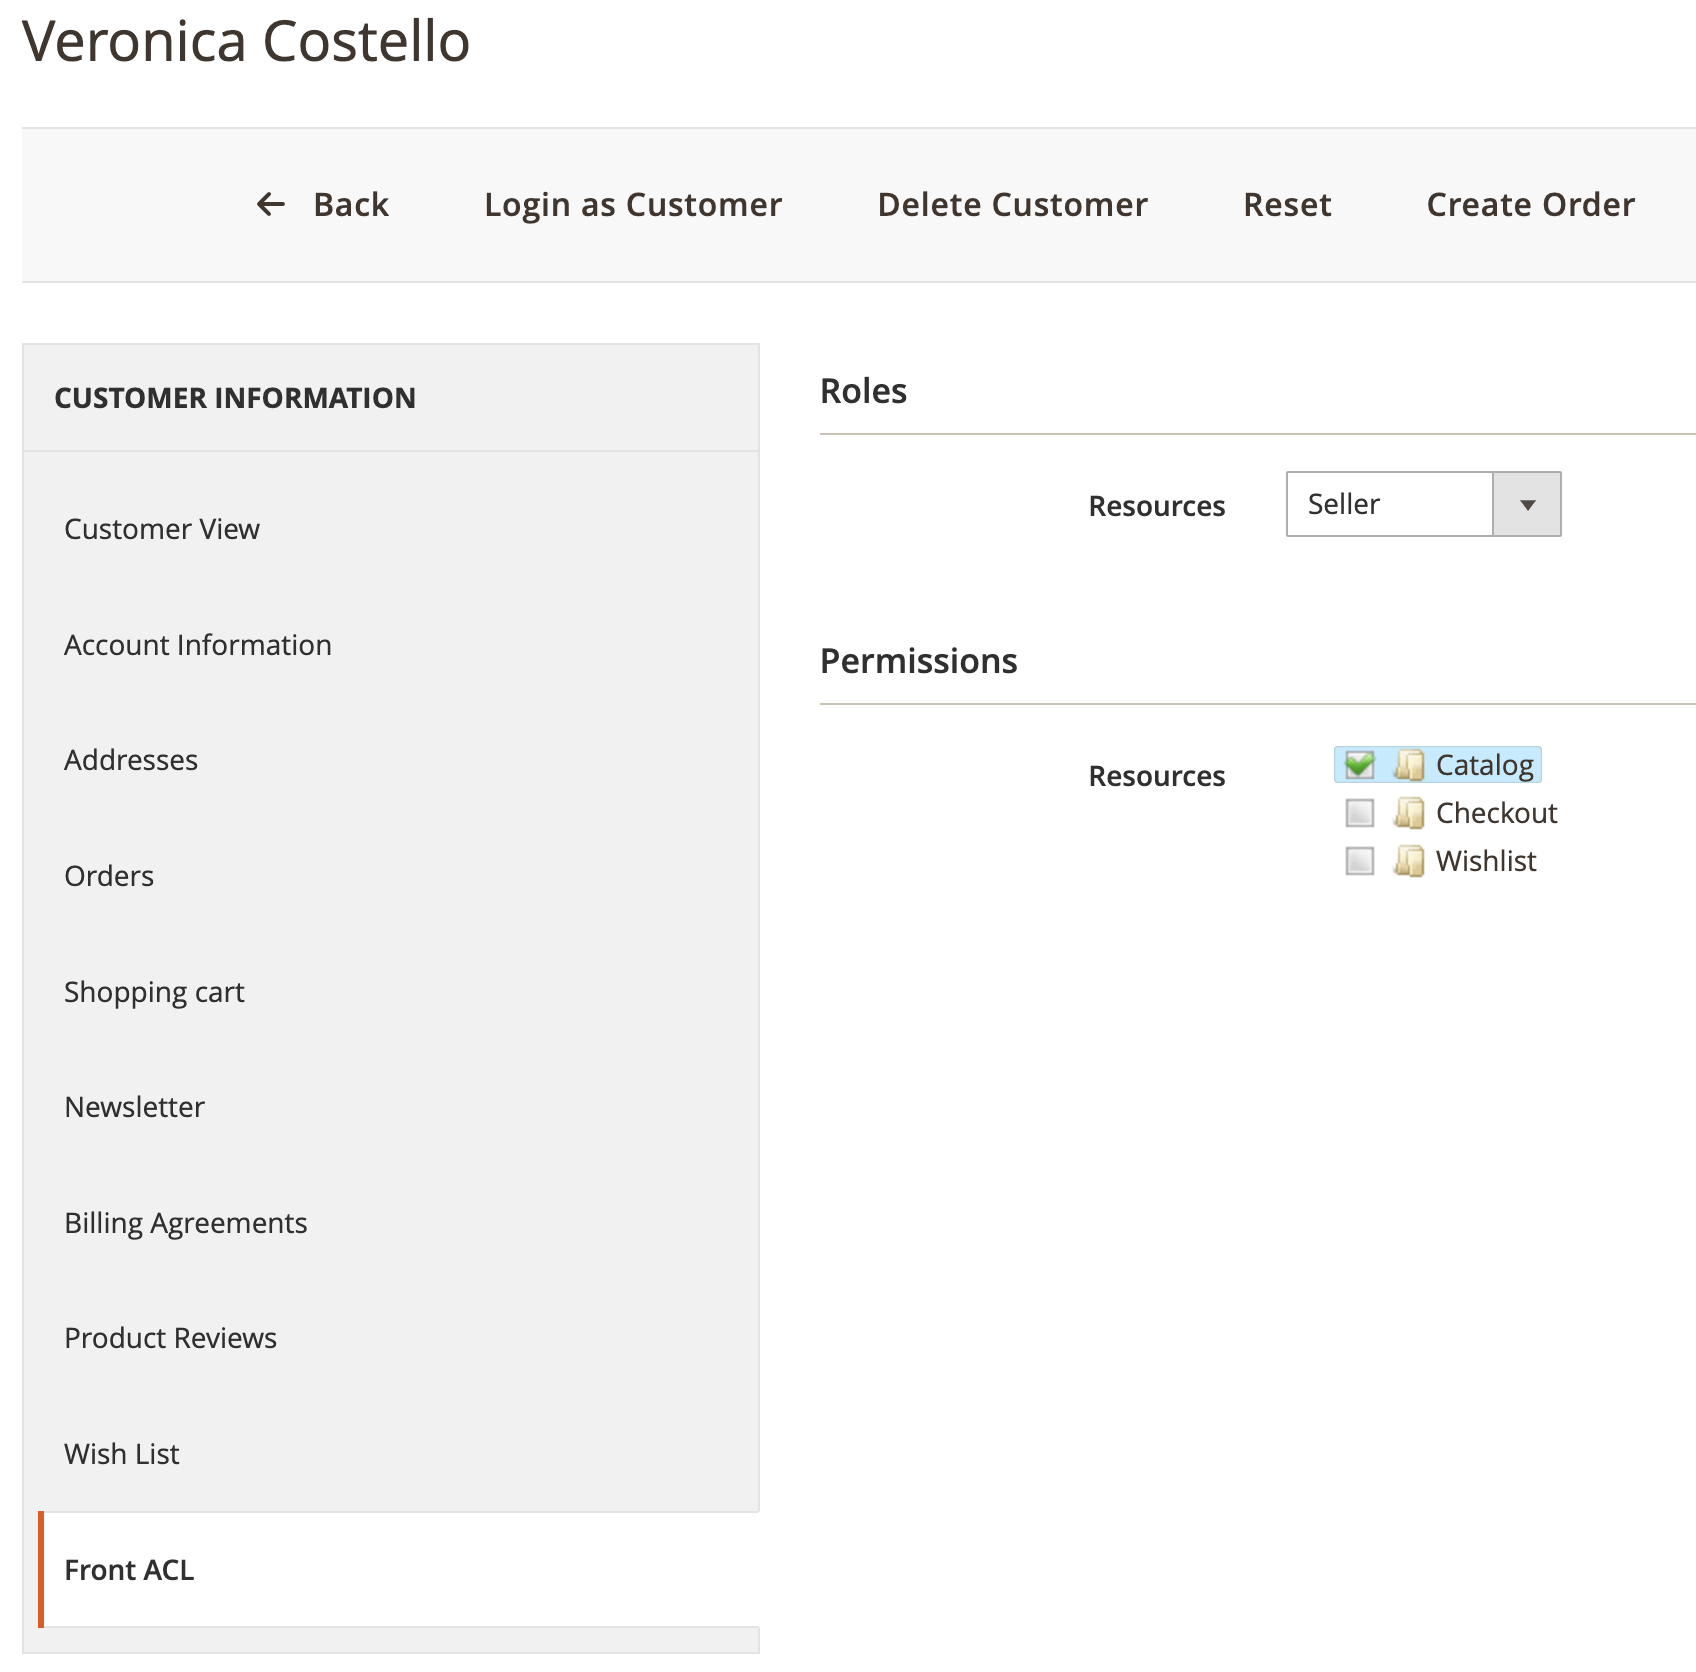1696x1672 pixels.
Task: Go to the Addresses tab
Action: pos(131,760)
